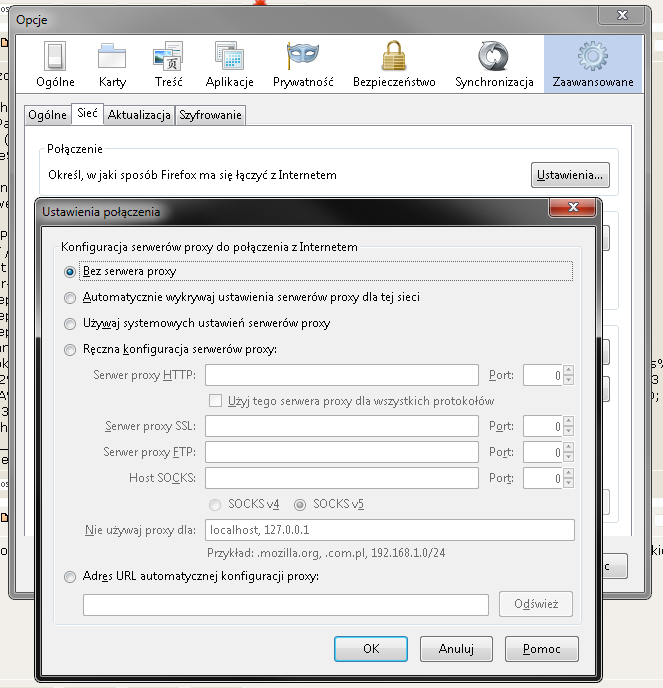Click the Ustawienia... button
This screenshot has width=663, height=688.
570,175
